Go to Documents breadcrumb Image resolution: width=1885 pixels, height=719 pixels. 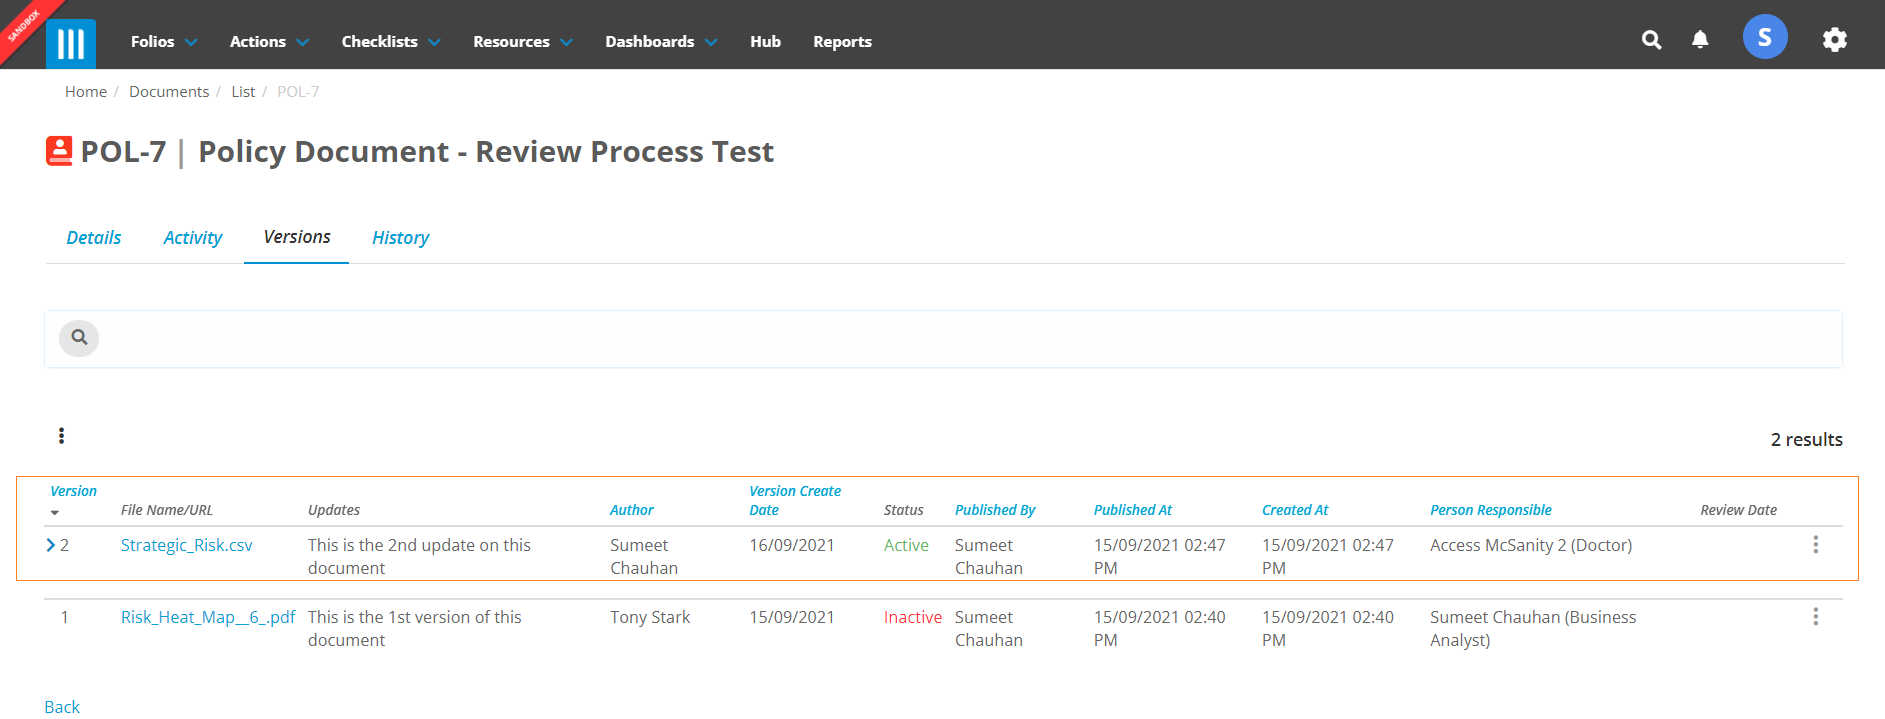[x=169, y=92]
